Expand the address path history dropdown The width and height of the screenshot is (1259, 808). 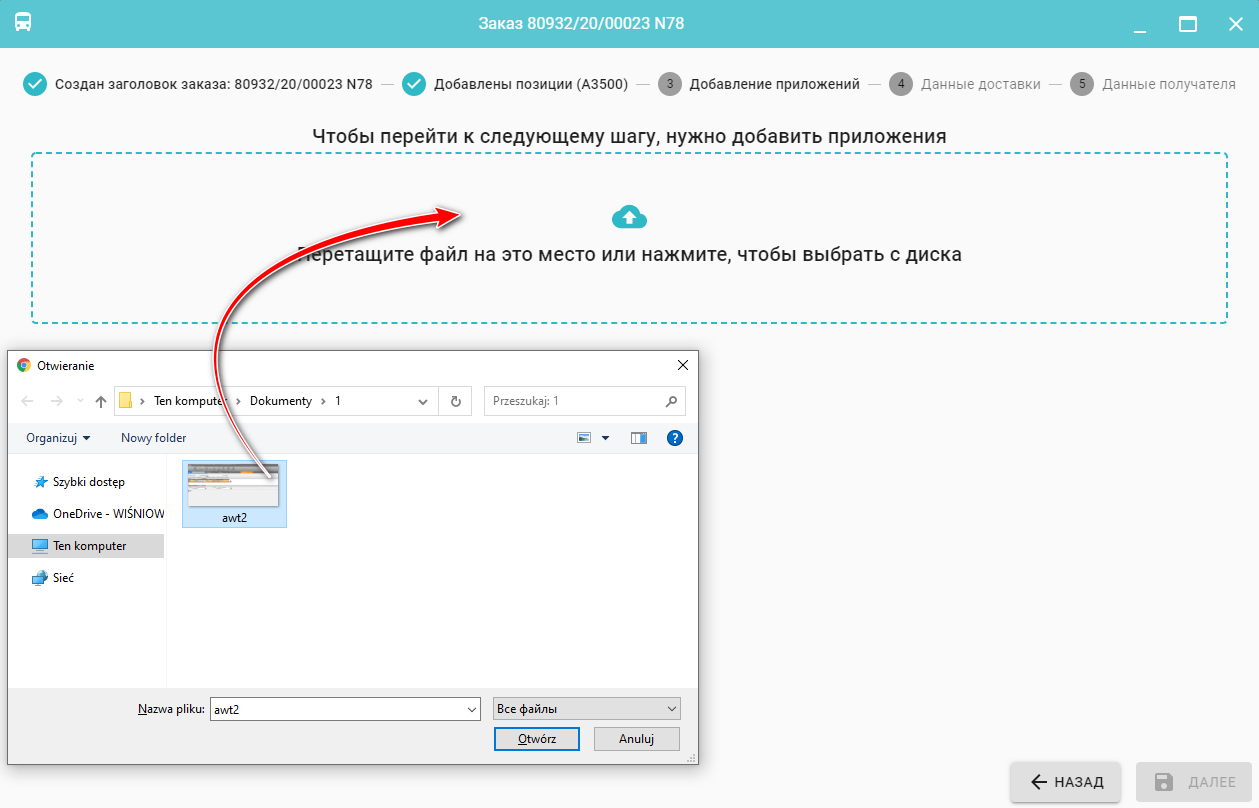coord(423,401)
